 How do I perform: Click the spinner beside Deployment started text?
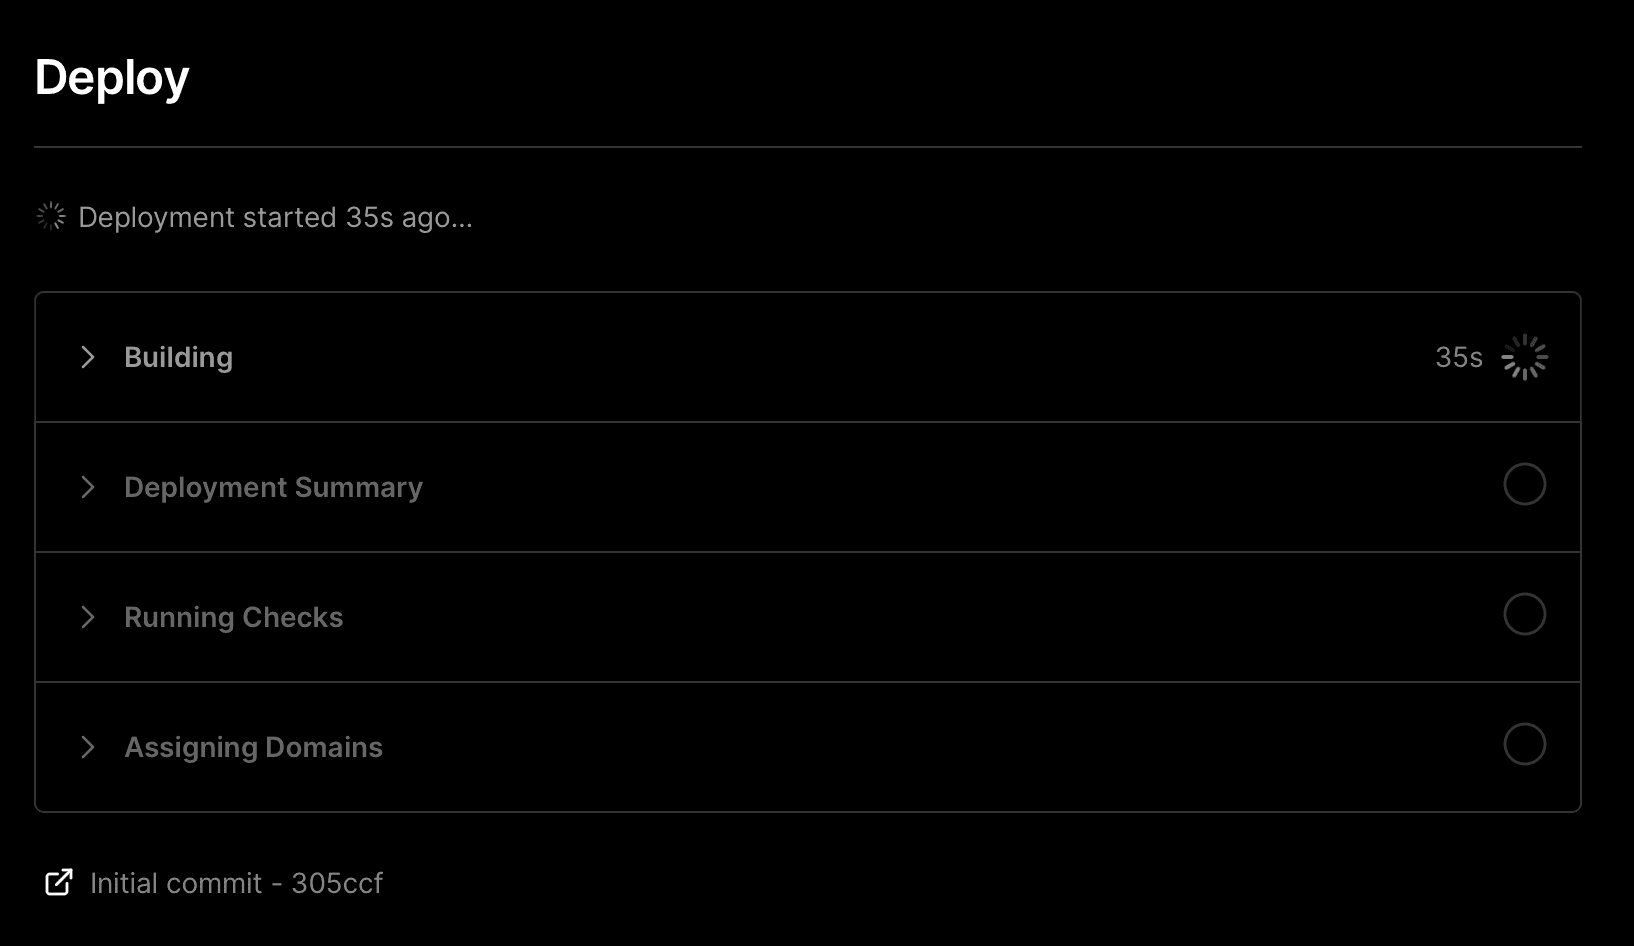click(51, 216)
